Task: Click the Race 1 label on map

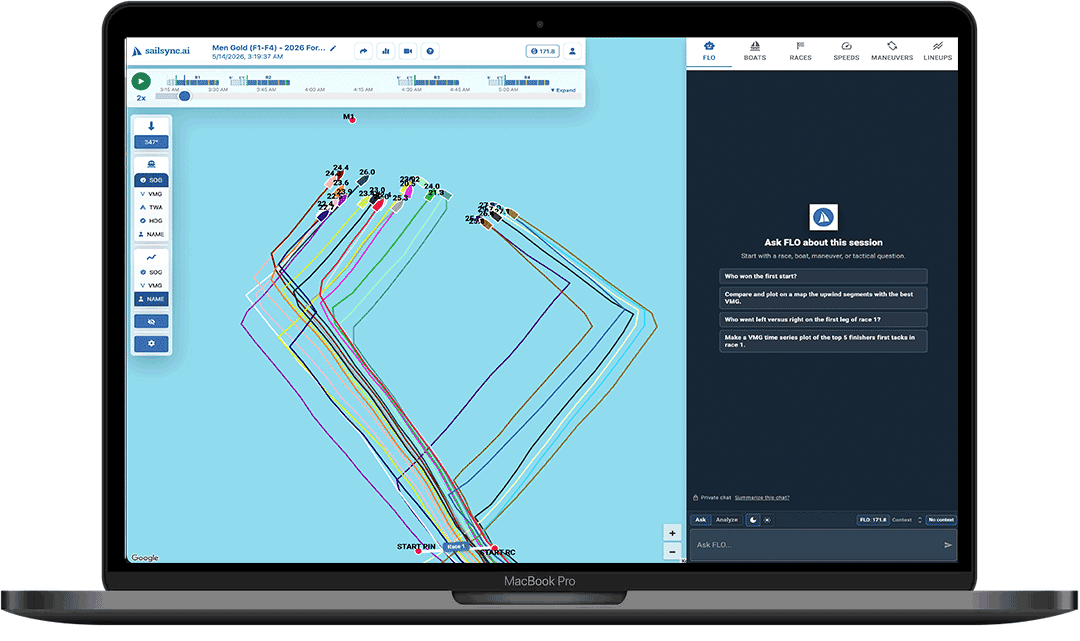Action: (x=454, y=547)
